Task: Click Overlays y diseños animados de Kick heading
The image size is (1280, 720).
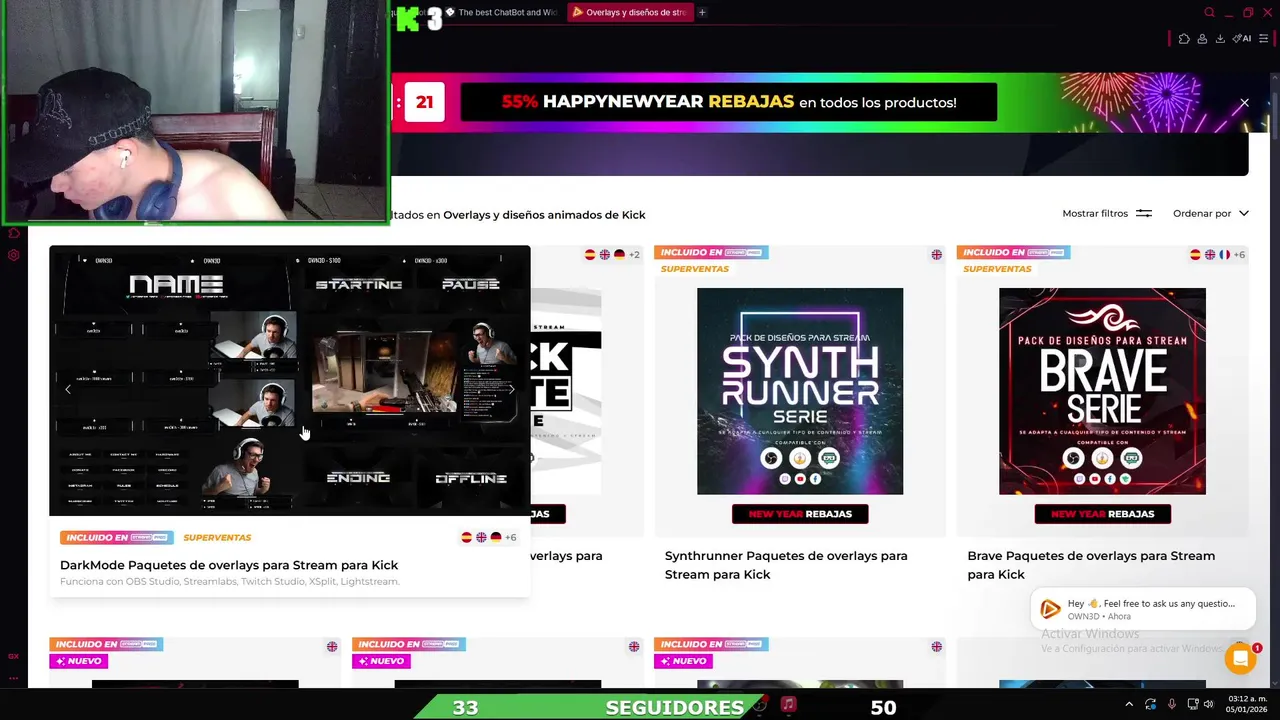Action: (544, 215)
